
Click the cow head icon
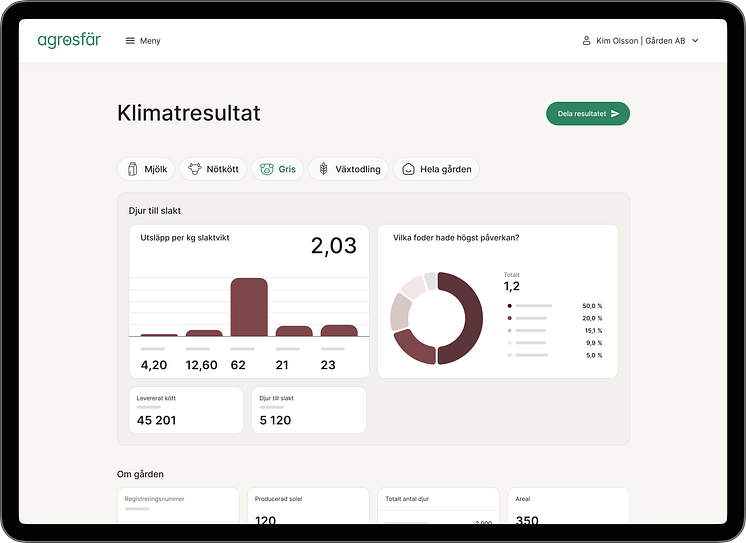pyautogui.click(x=195, y=169)
